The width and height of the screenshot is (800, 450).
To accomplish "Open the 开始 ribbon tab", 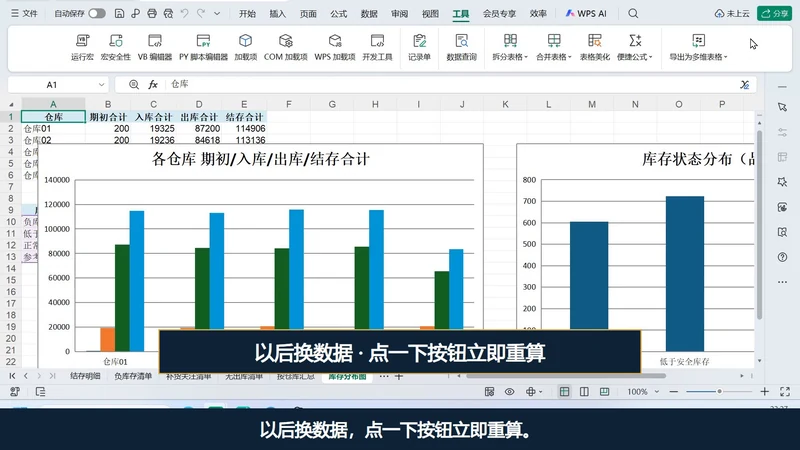I will pyautogui.click(x=247, y=14).
